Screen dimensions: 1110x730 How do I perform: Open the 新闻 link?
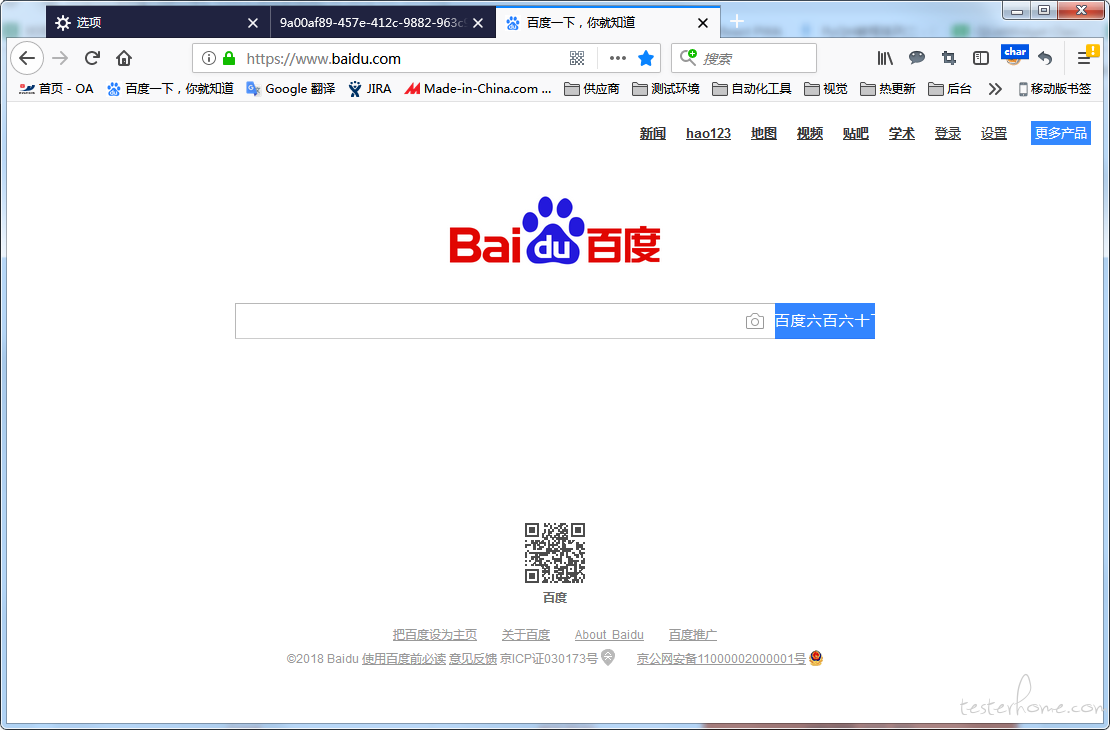653,133
